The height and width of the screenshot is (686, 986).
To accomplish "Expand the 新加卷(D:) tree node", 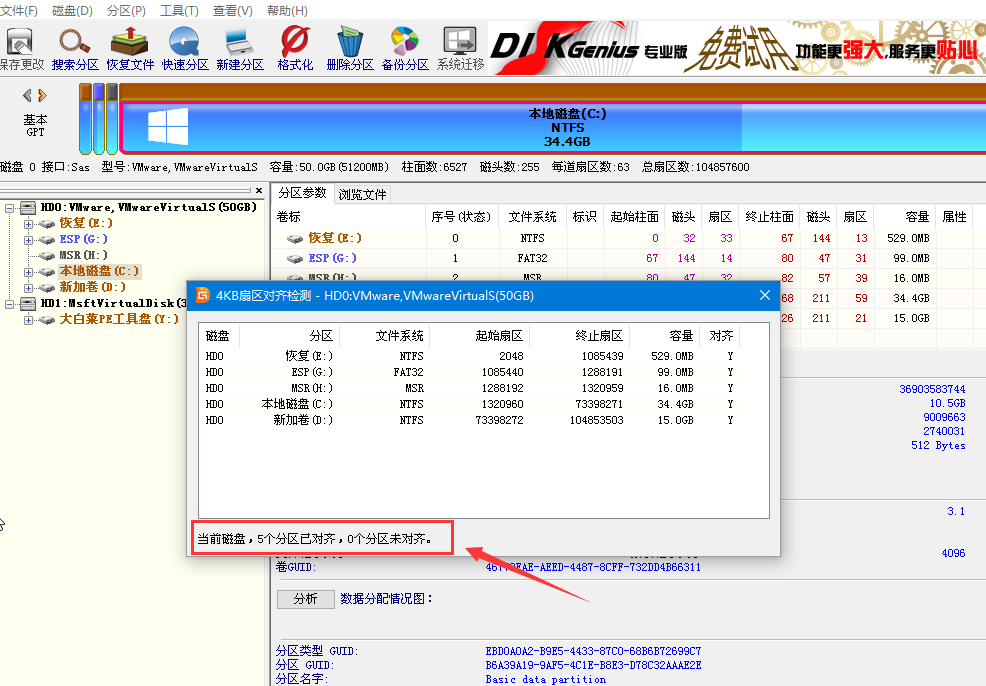I will click(28, 288).
